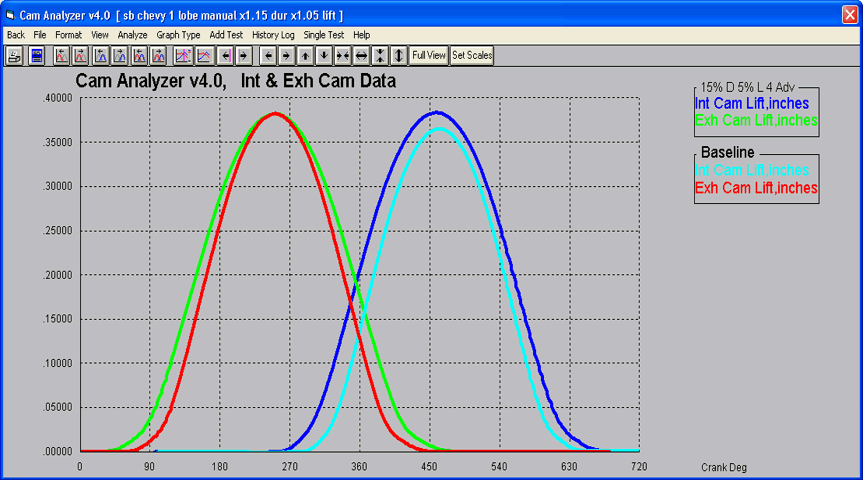The height and width of the screenshot is (480, 864).
Task: Shift the blue-only curve right using its toolbar icon
Action: tap(120, 56)
